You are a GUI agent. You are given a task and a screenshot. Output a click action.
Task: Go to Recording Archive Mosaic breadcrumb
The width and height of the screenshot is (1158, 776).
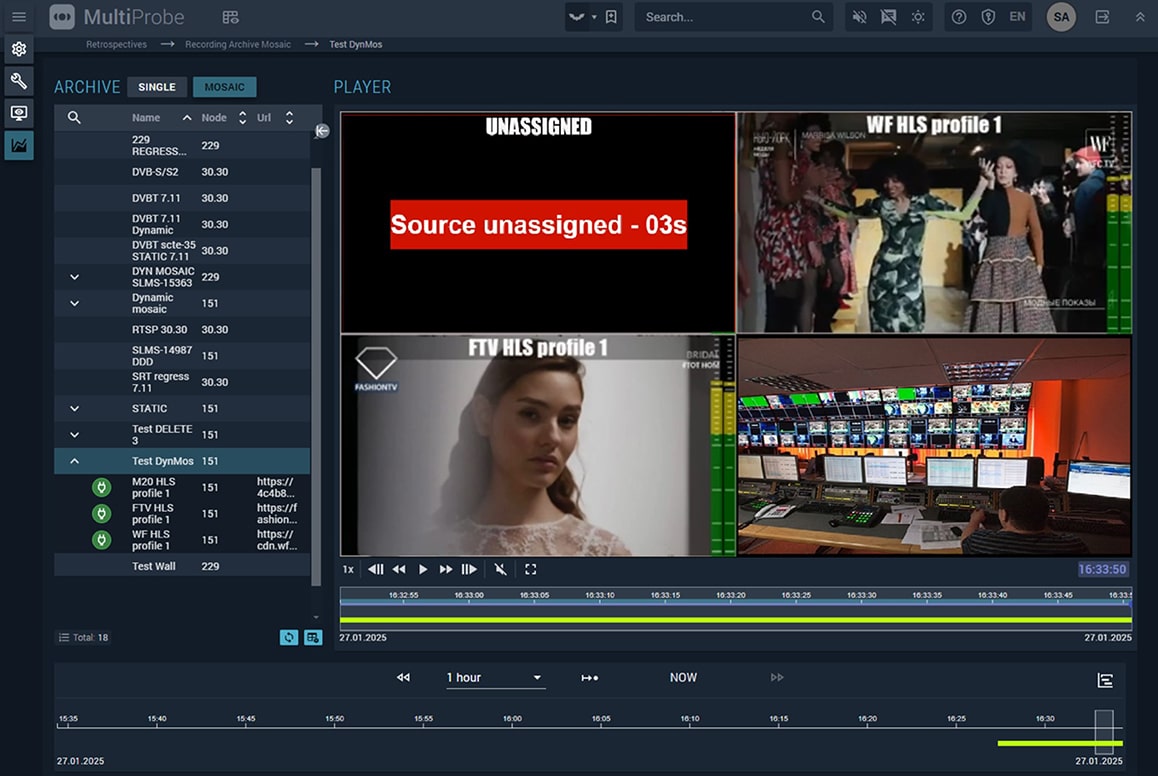238,44
